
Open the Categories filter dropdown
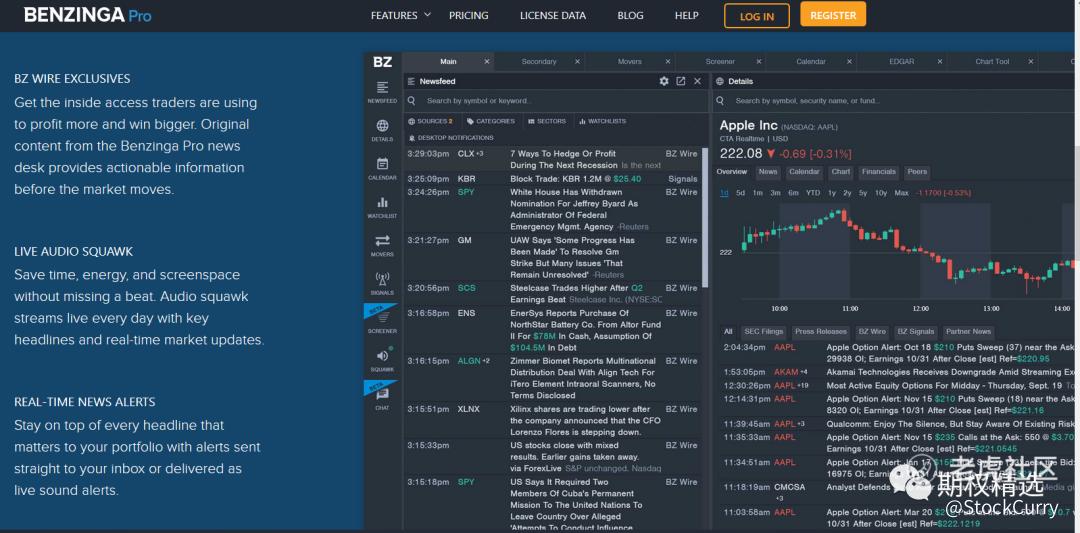tap(490, 121)
